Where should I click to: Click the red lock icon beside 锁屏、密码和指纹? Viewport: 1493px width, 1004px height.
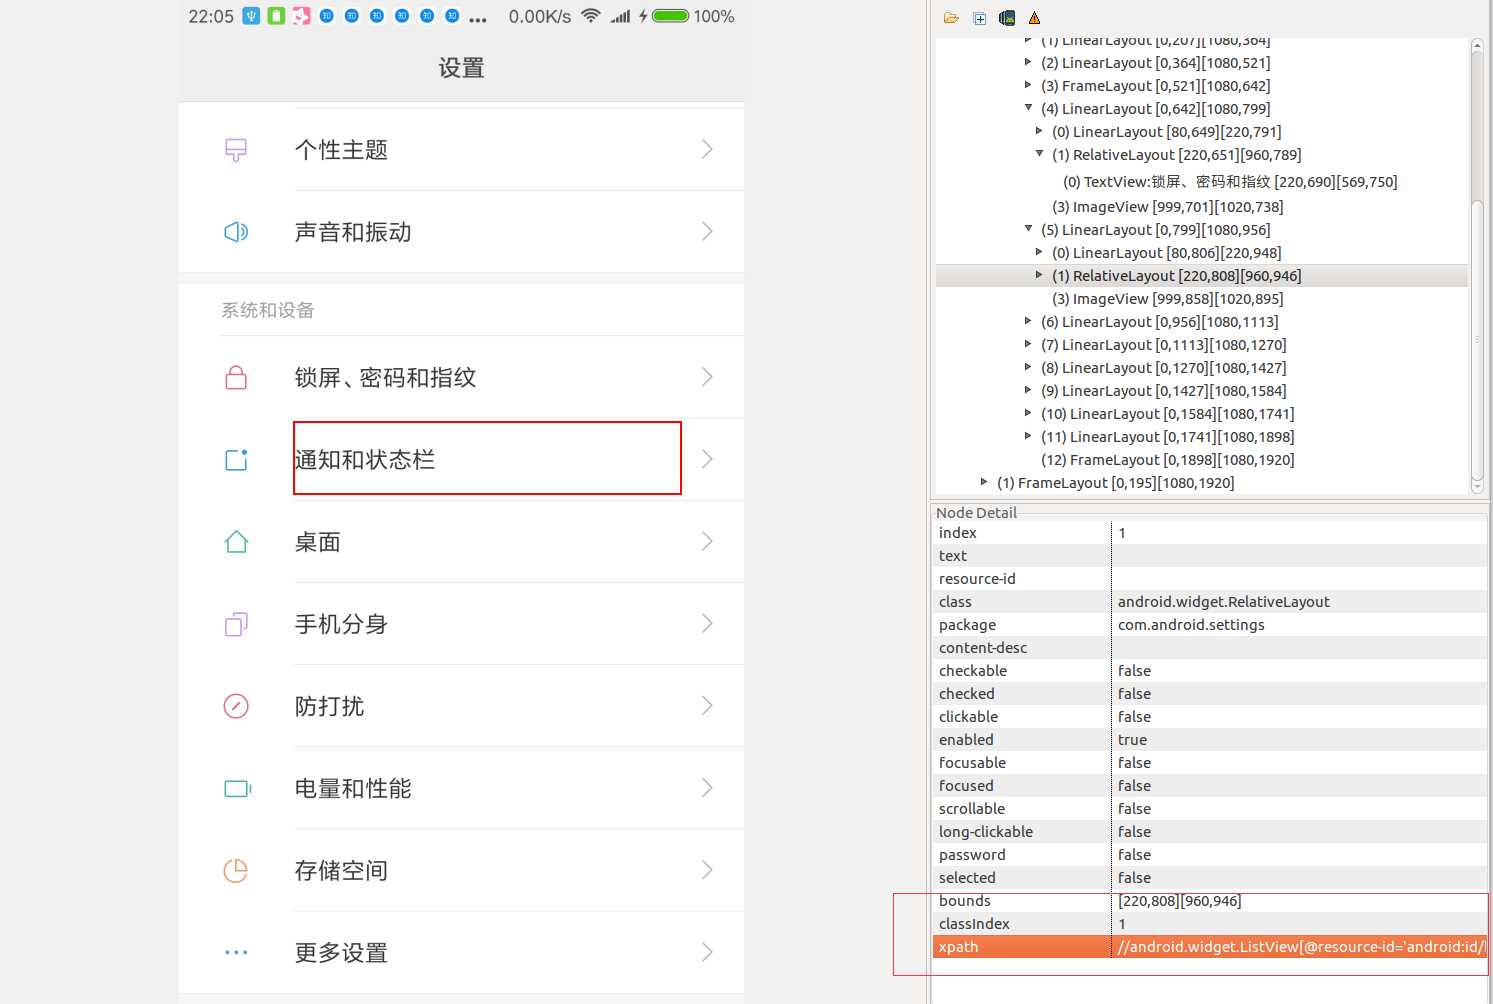tap(236, 377)
